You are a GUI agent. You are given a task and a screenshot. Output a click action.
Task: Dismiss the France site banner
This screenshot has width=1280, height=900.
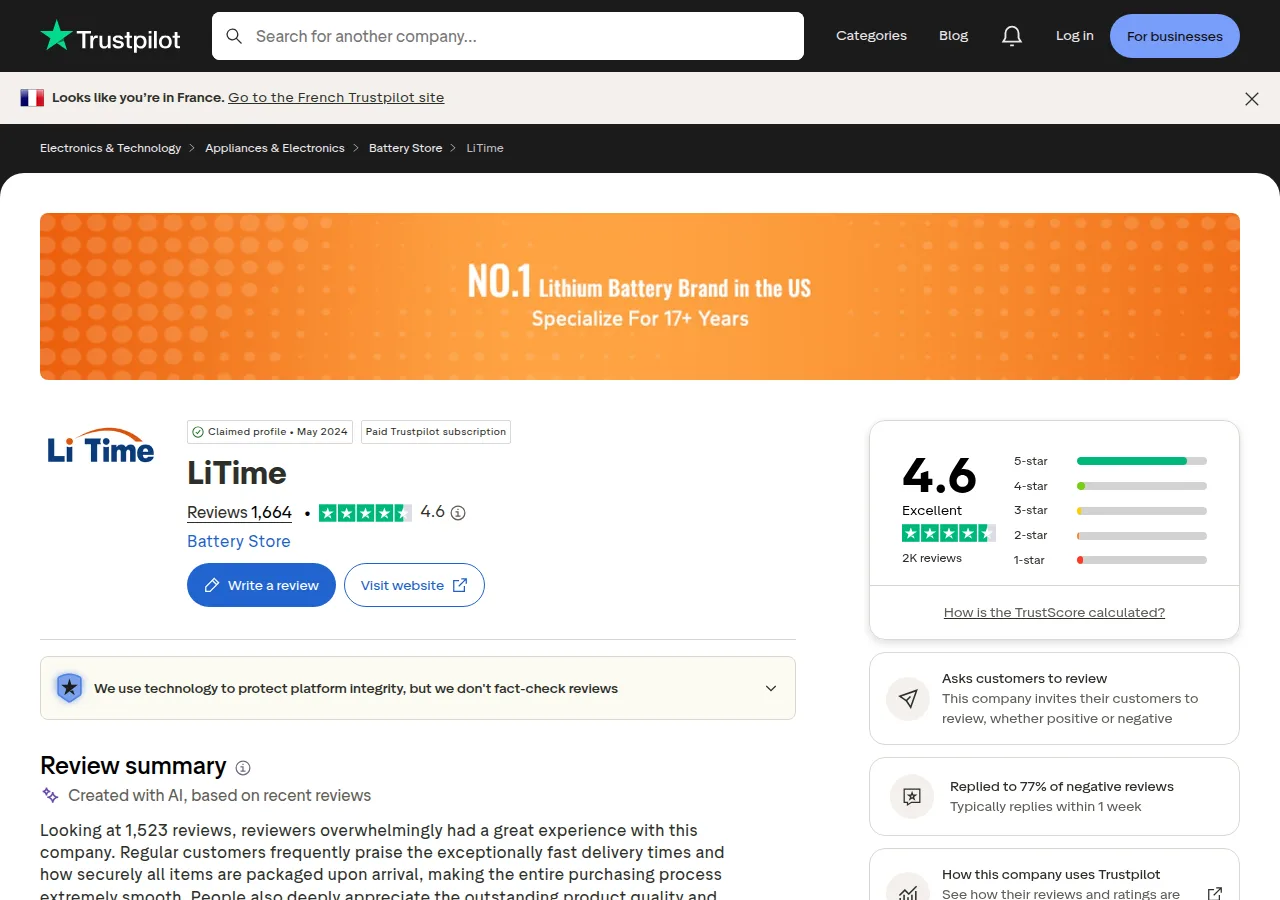[x=1252, y=98]
